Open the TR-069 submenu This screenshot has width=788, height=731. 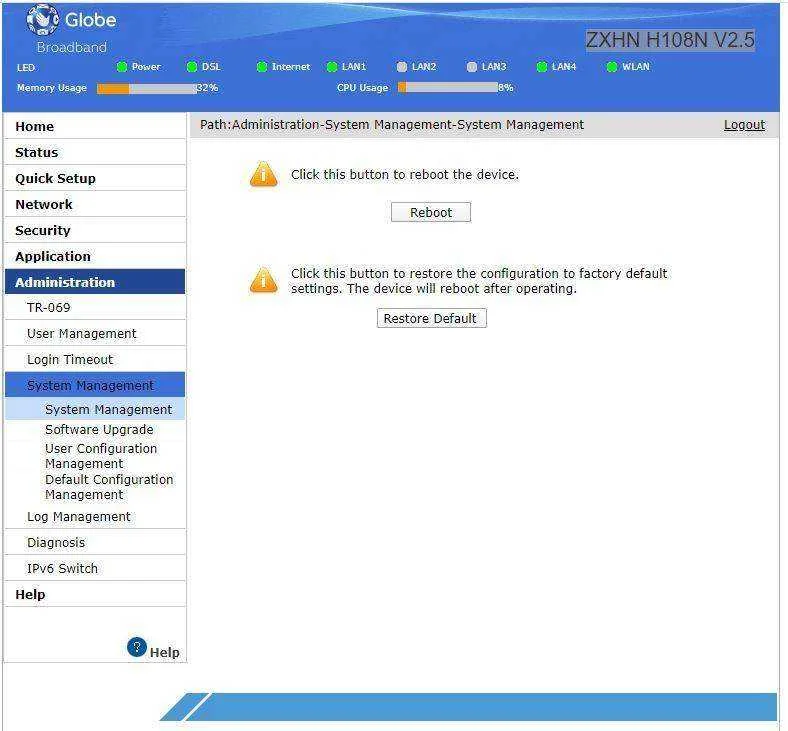(x=95, y=307)
